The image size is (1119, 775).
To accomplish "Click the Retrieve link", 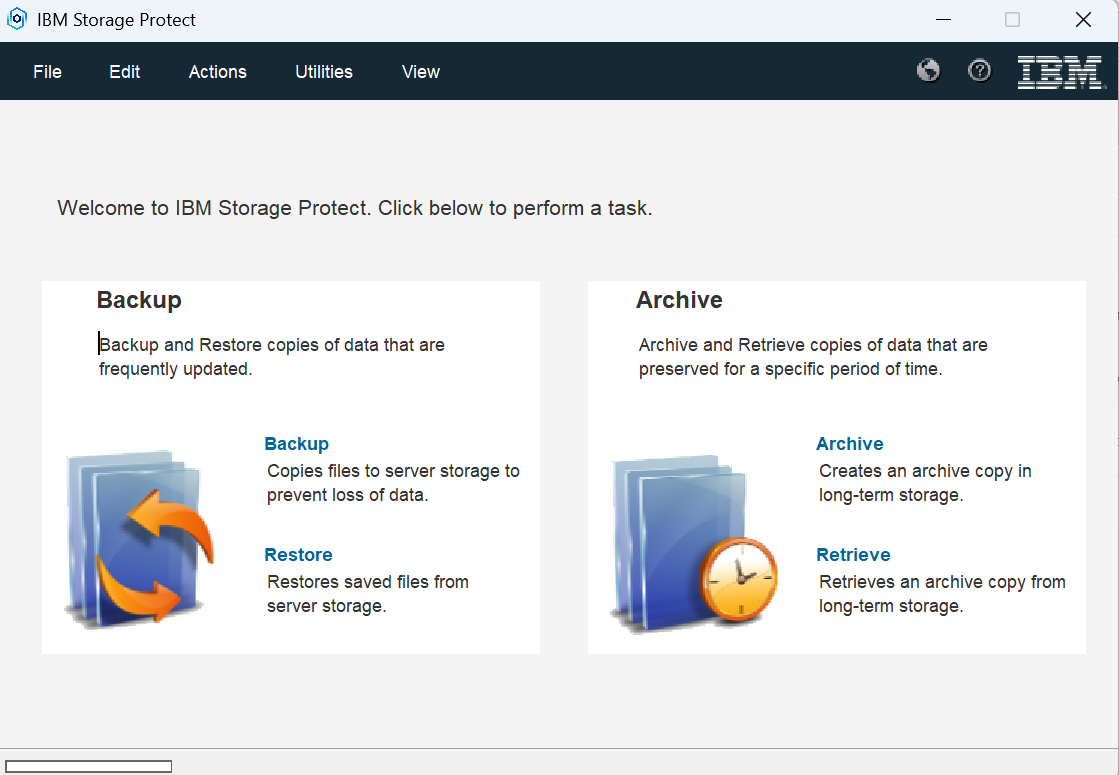I will (853, 555).
